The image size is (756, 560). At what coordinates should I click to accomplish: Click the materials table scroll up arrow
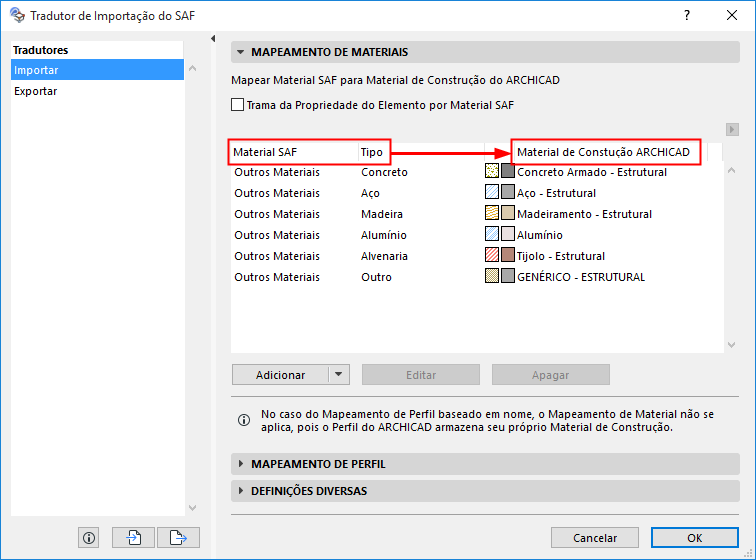point(731,170)
